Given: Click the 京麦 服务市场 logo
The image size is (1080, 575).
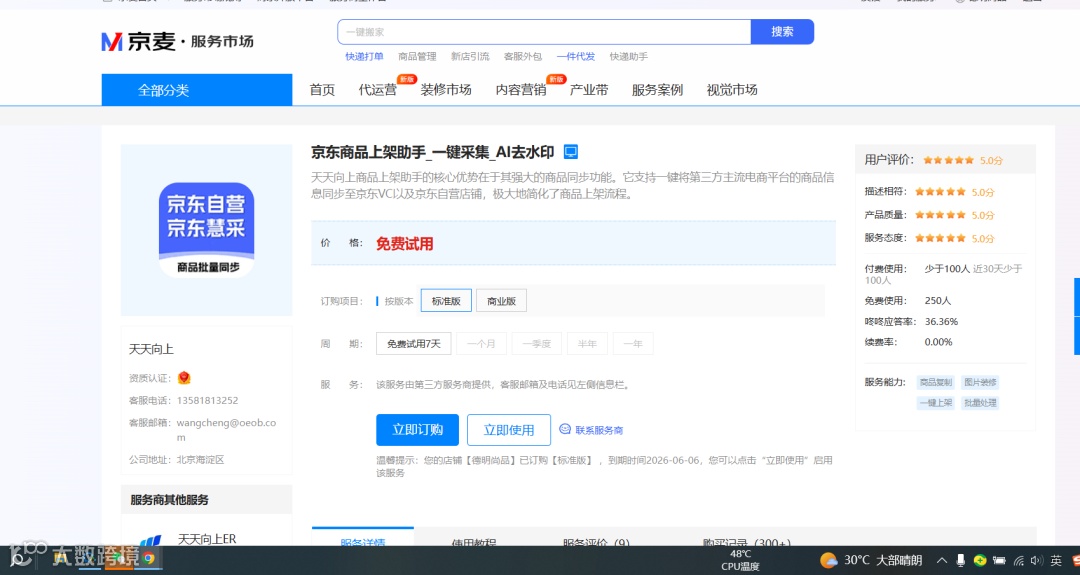Looking at the screenshot, I should pyautogui.click(x=178, y=41).
